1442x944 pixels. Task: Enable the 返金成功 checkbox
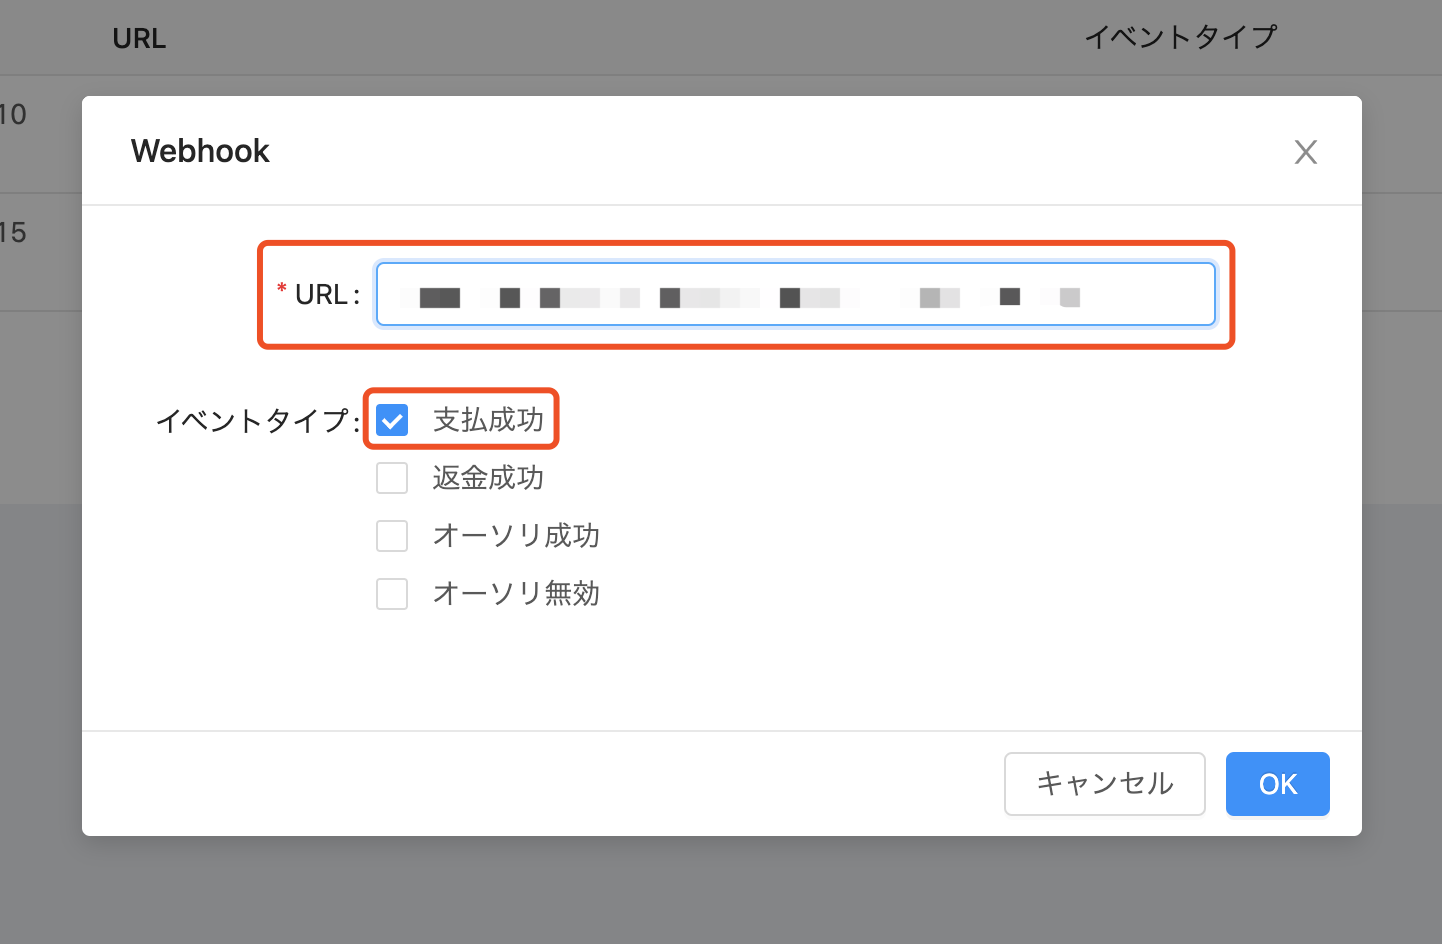click(392, 478)
